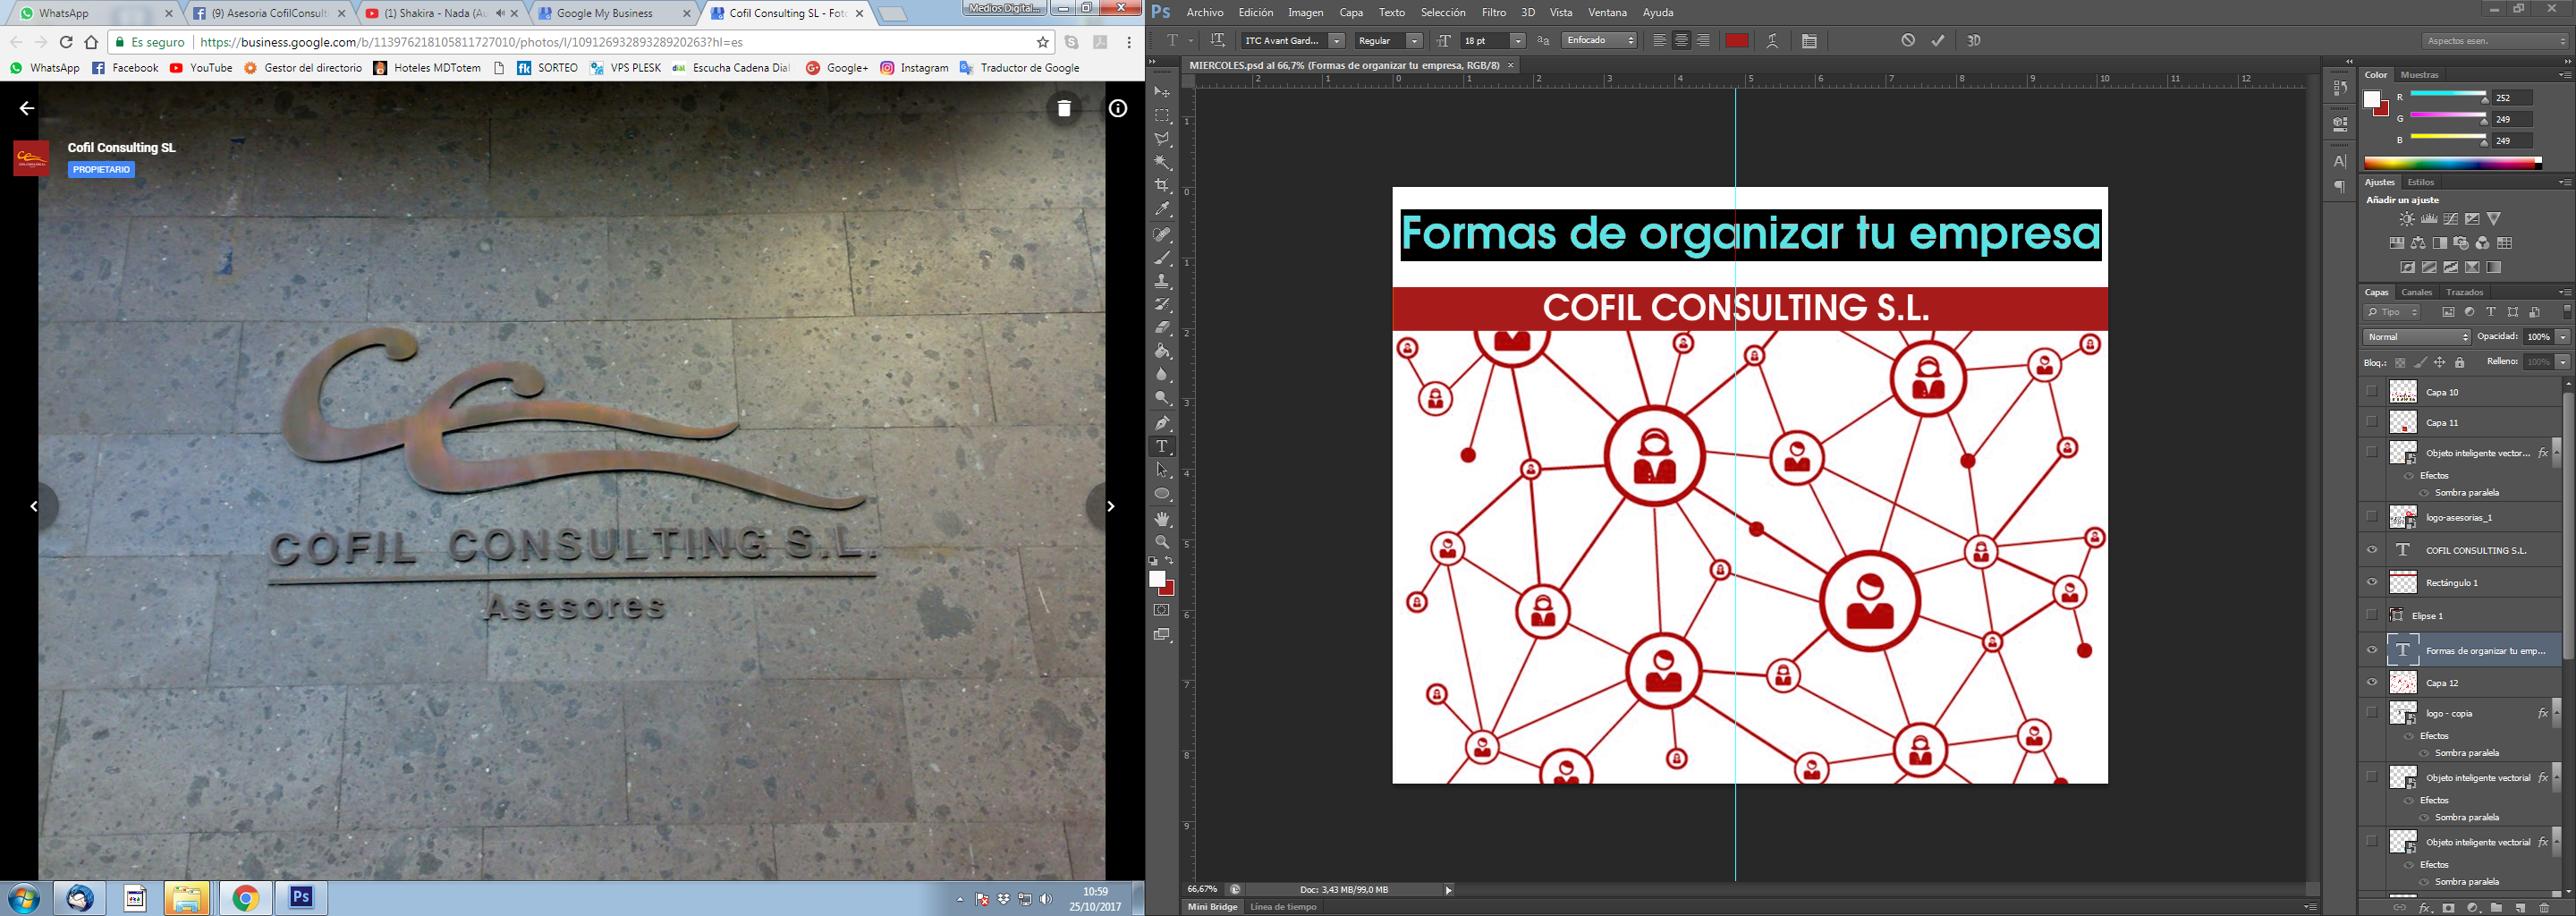Click the Facebook bookmark link
This screenshot has width=2576, height=916.
coord(126,68)
